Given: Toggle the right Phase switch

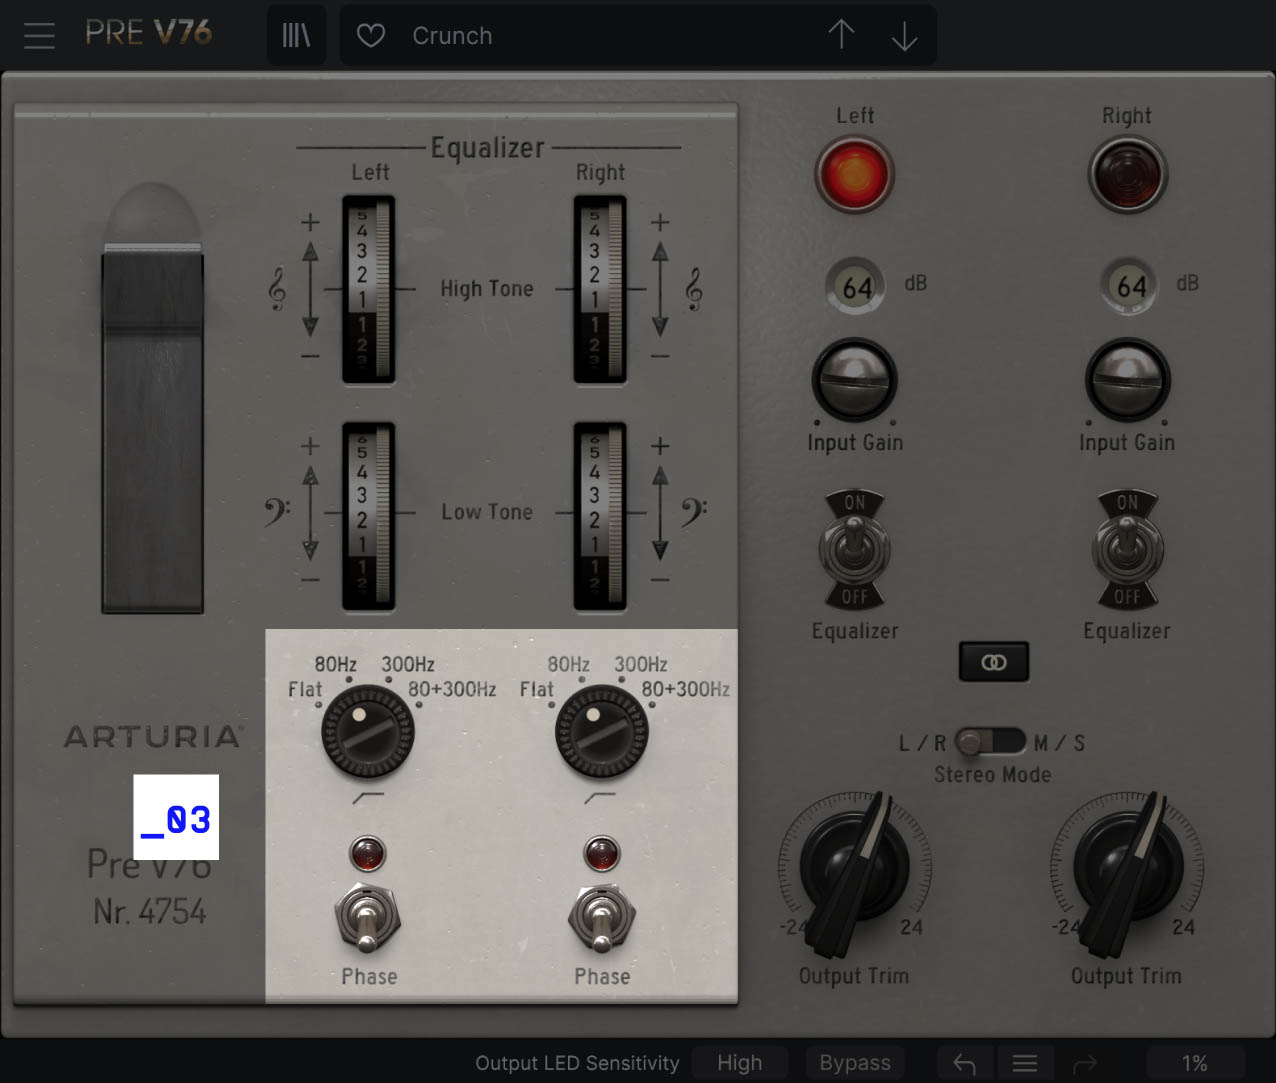Looking at the screenshot, I should tap(601, 918).
